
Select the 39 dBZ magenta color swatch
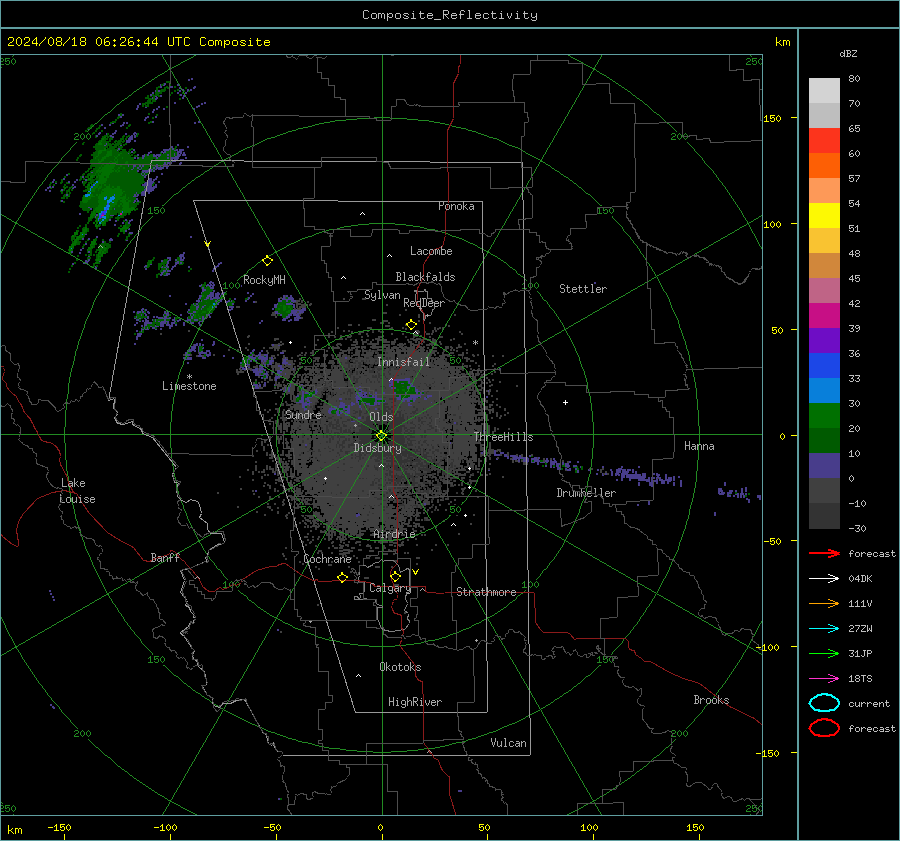pos(824,315)
